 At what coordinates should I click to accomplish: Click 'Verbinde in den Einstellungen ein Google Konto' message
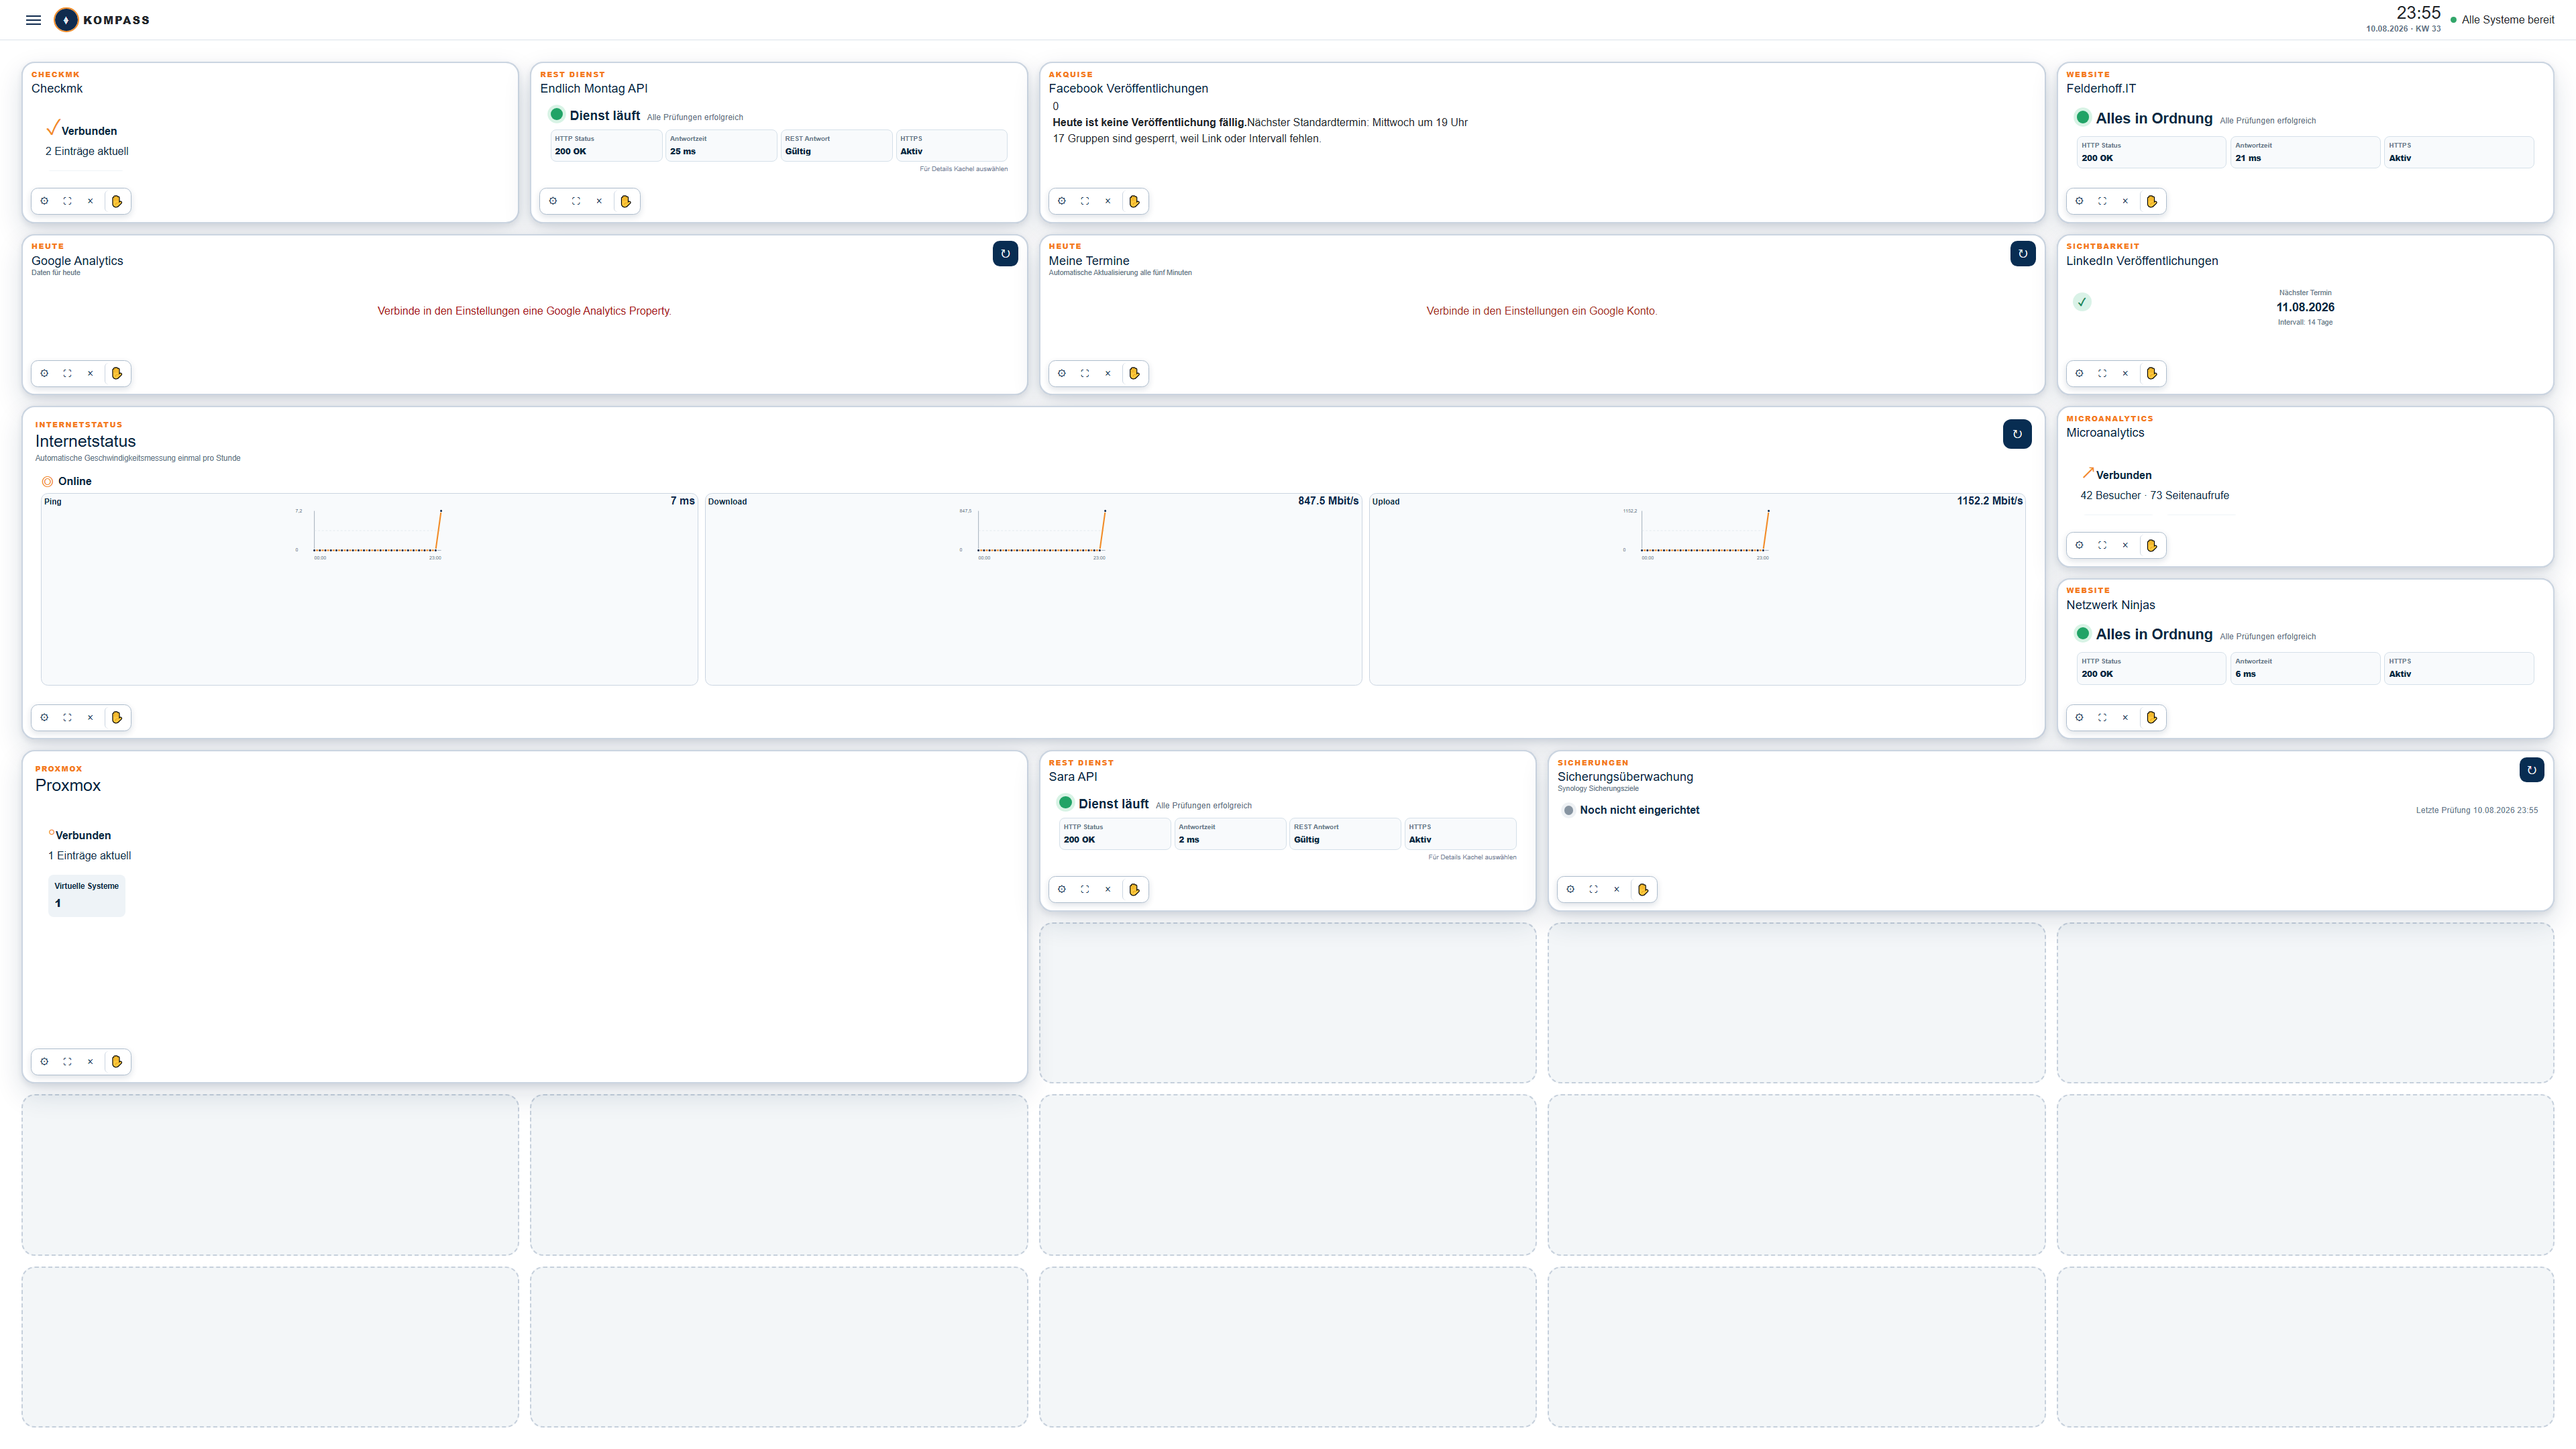pos(1541,311)
